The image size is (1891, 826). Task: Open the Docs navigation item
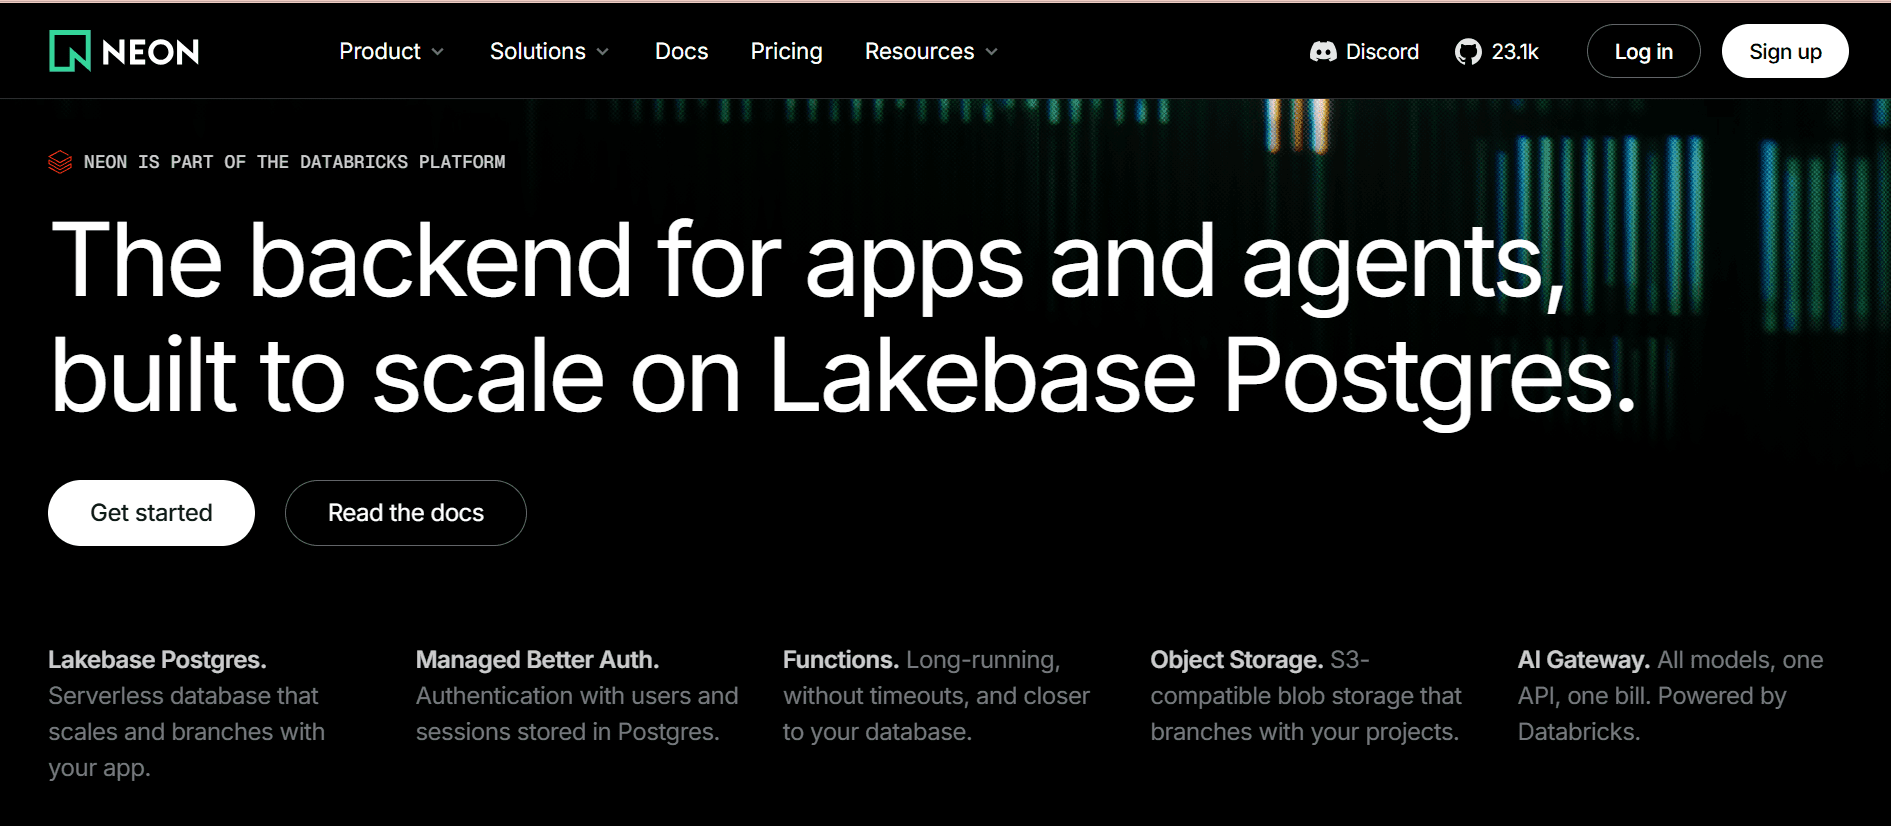click(x=681, y=51)
